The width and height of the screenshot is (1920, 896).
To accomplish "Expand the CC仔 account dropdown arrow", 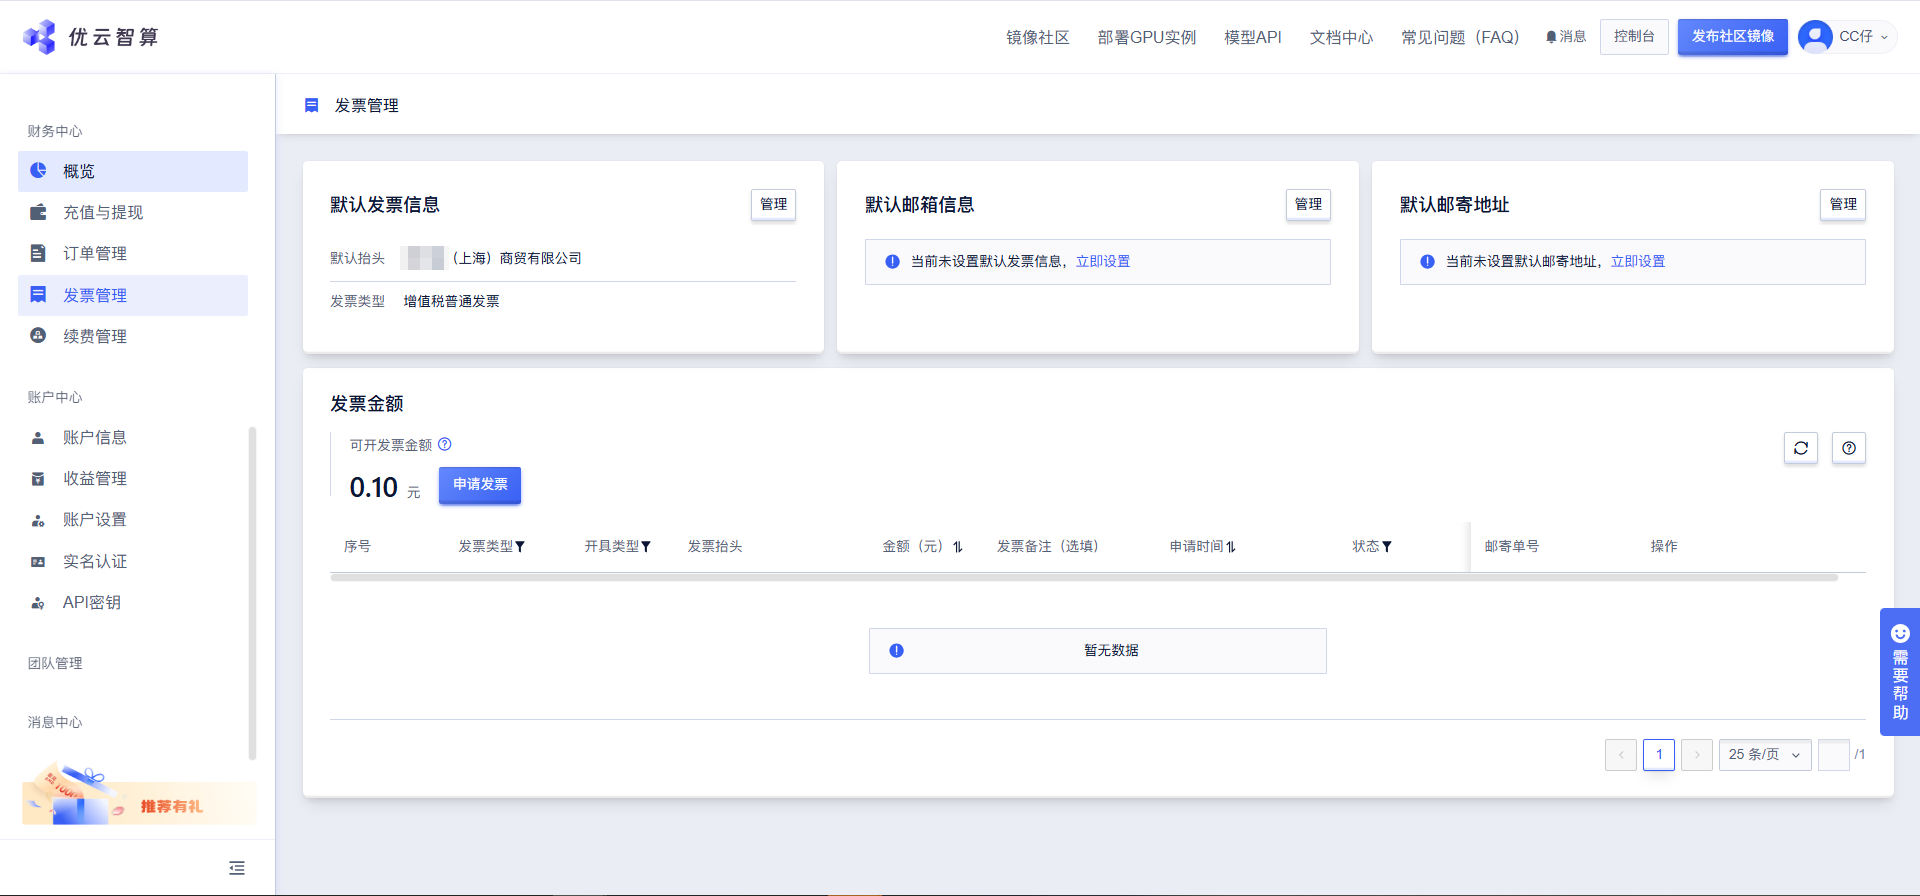I will coord(1885,37).
